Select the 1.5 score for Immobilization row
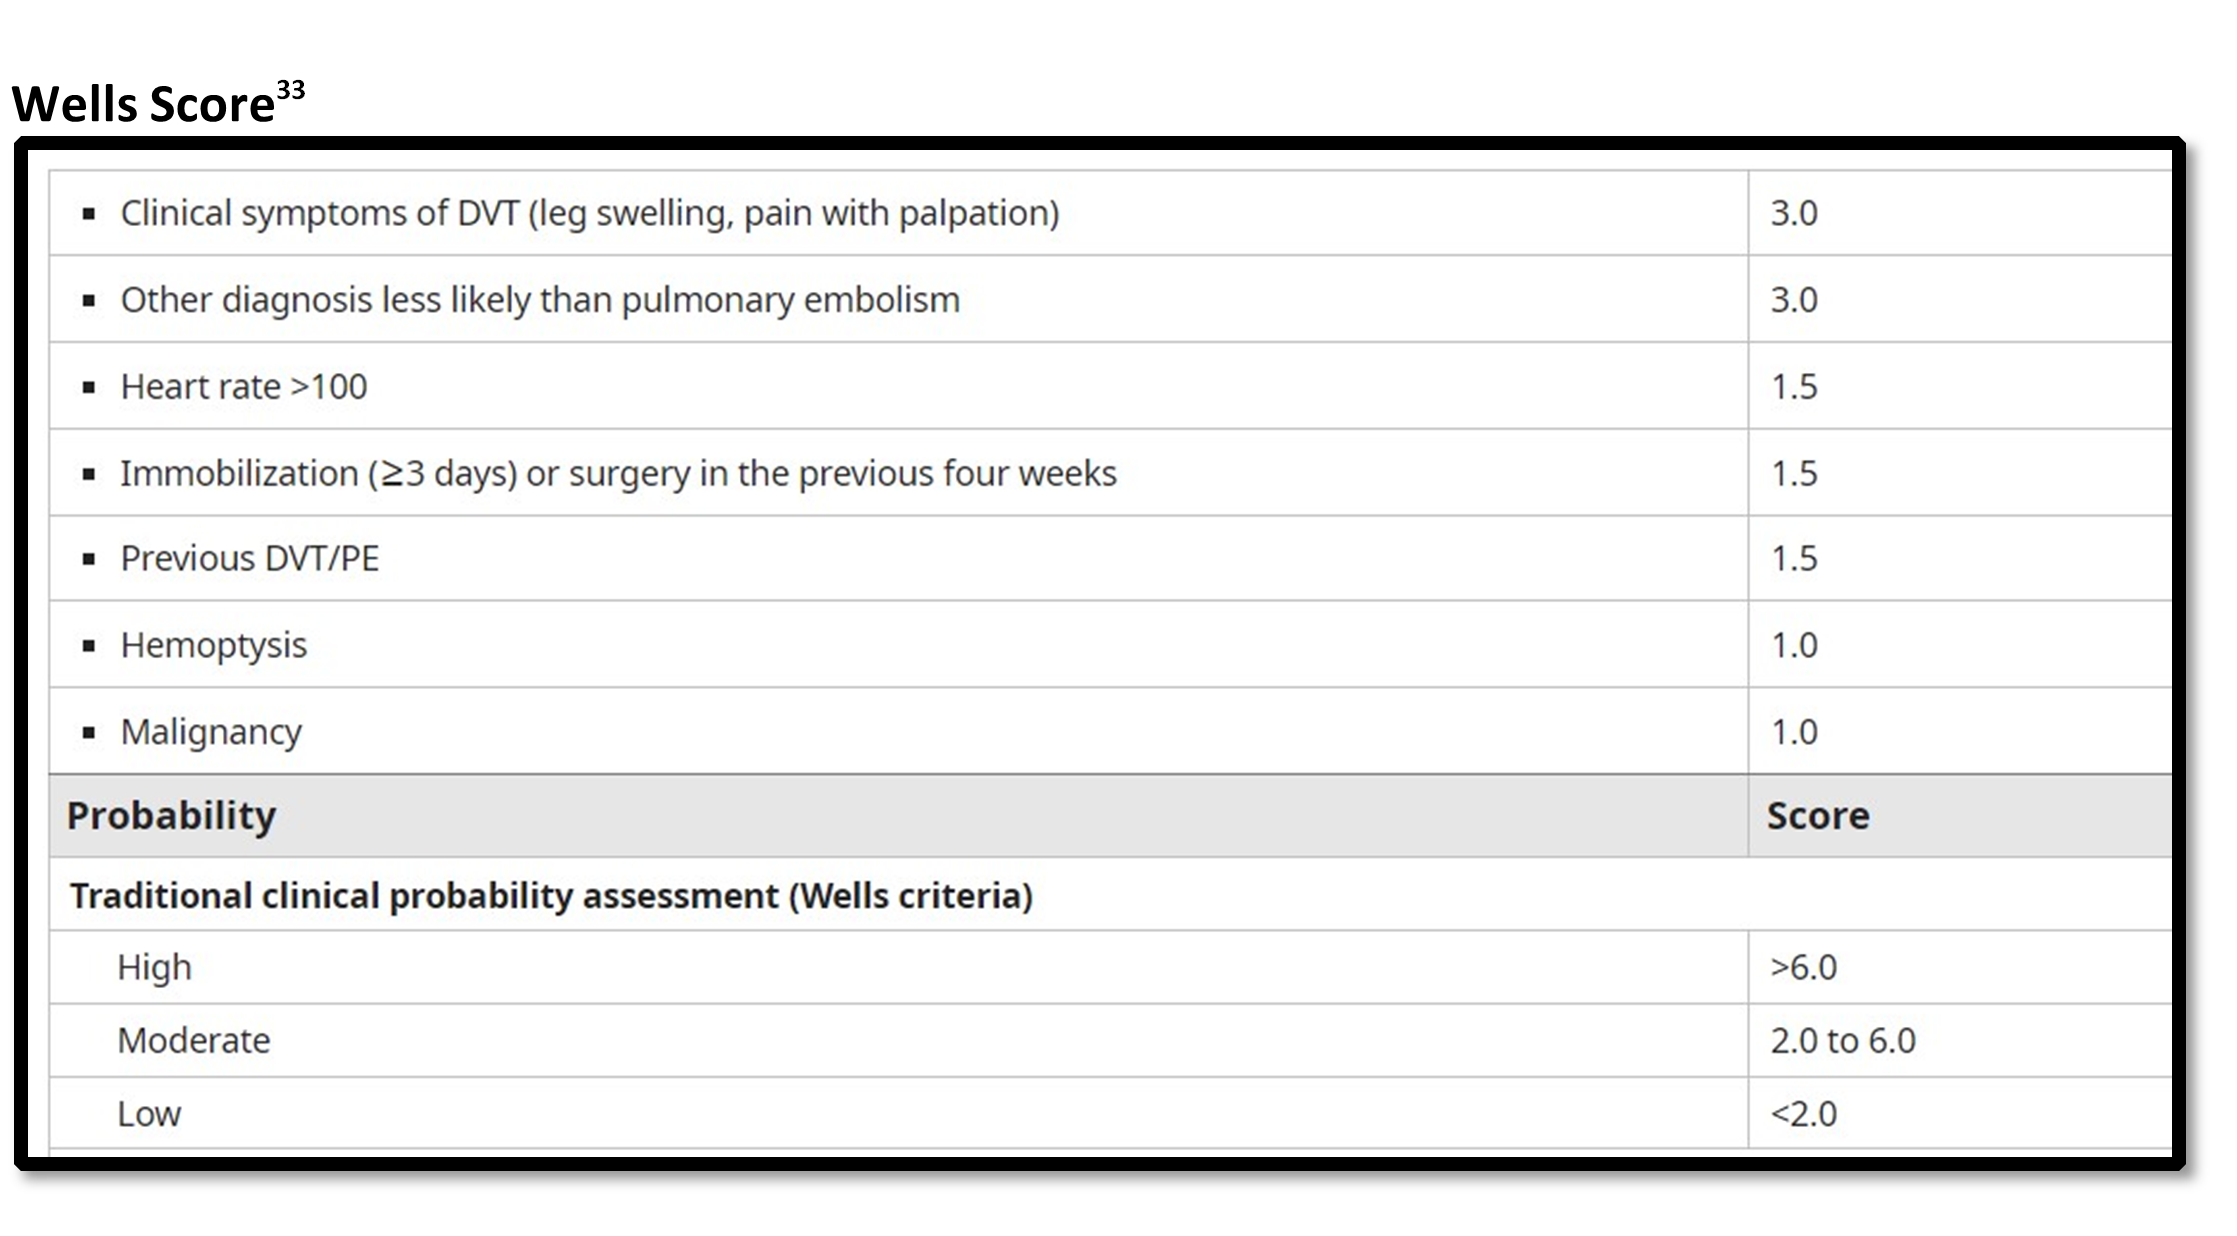 click(x=1794, y=473)
